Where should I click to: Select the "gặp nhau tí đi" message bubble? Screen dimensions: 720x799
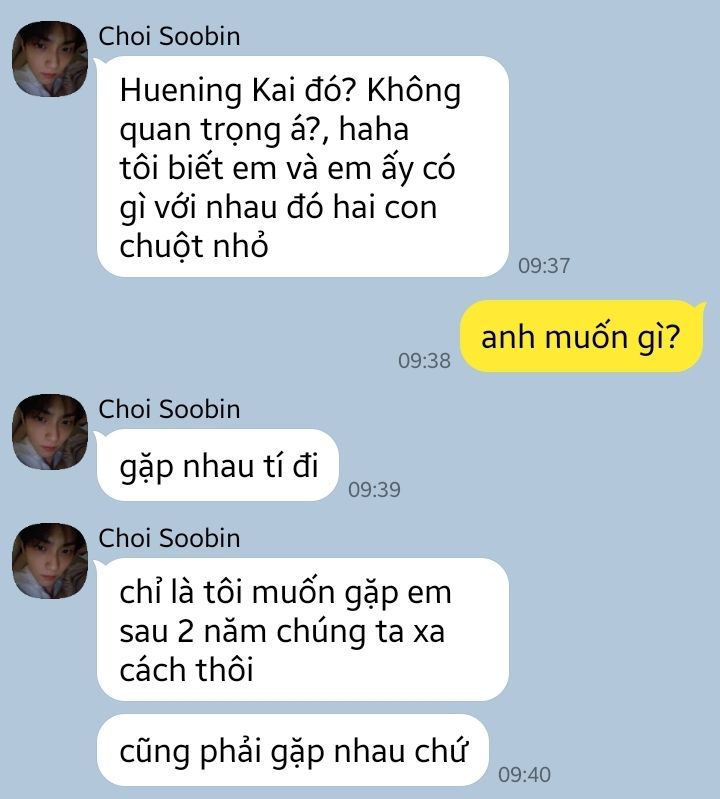(218, 465)
